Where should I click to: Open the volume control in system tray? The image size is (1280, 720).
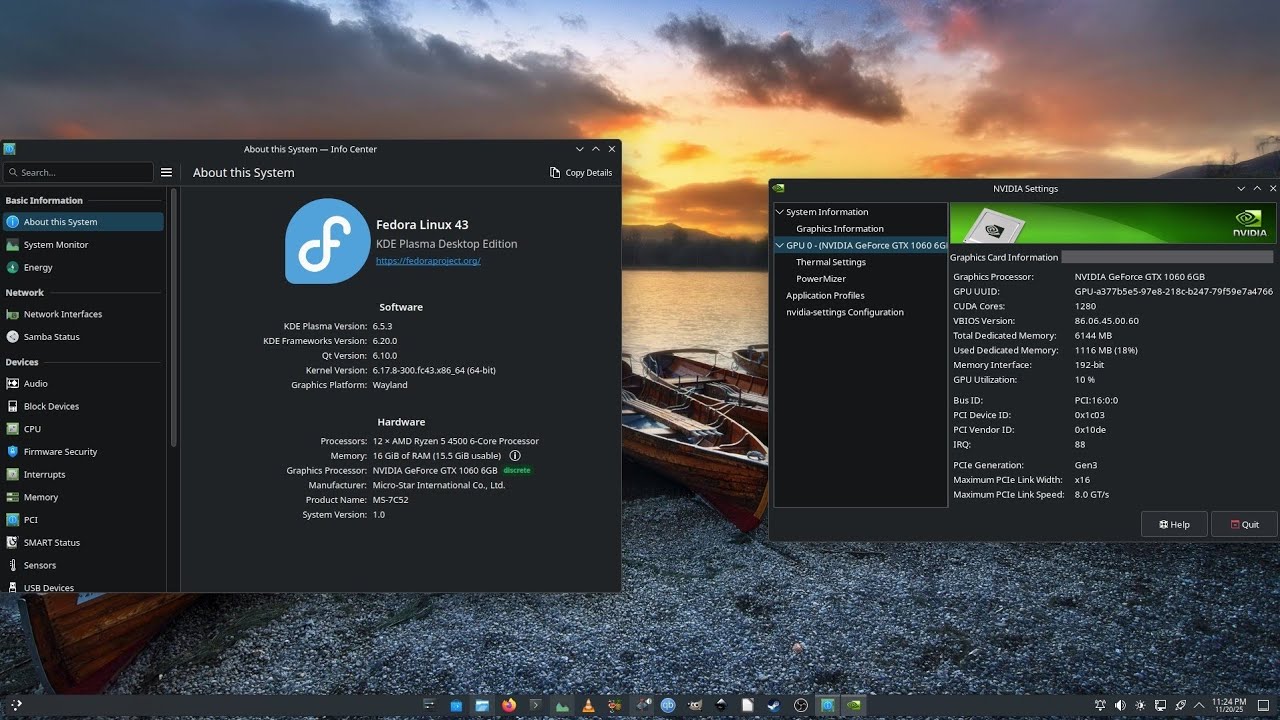[x=1120, y=705]
